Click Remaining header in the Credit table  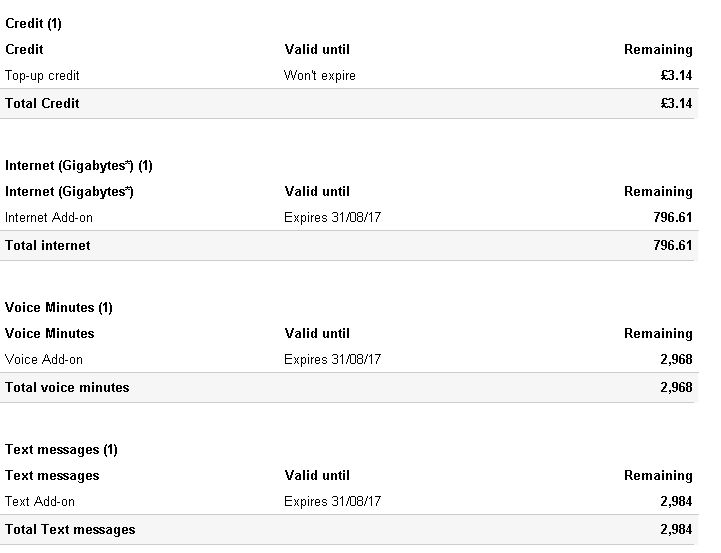(658, 50)
